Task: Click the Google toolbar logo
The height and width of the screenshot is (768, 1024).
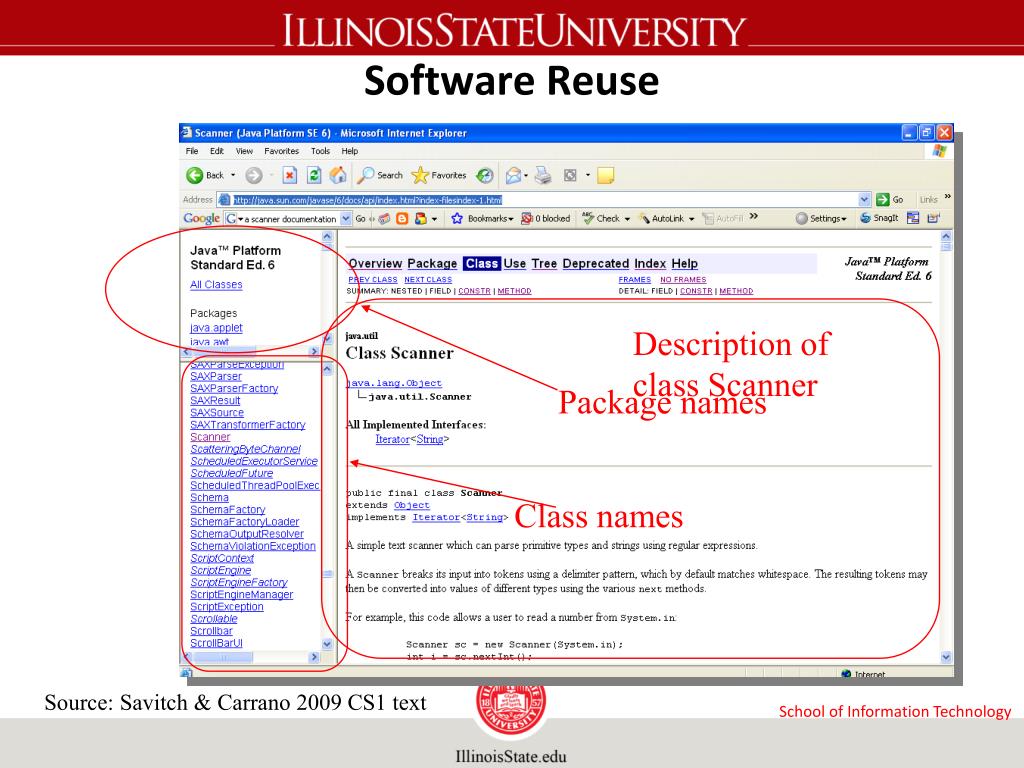Action: [201, 219]
